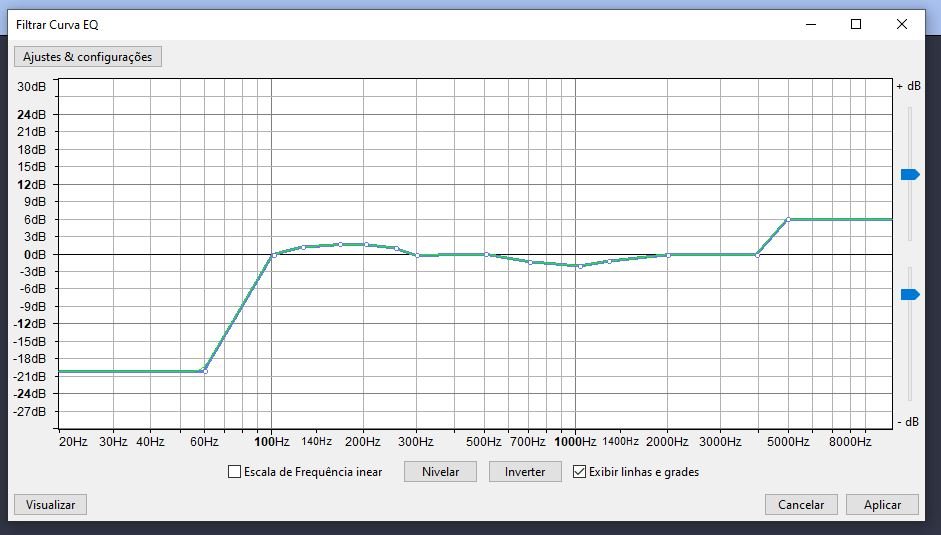Minimize the Filtrar Curva EQ window
The height and width of the screenshot is (535, 941).
pyautogui.click(x=811, y=24)
